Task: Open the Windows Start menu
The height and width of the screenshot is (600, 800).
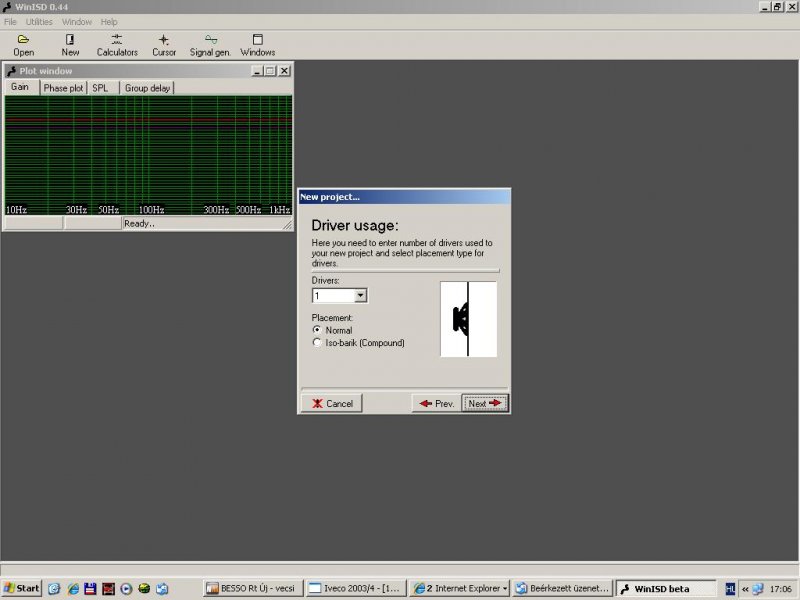Action: [x=21, y=588]
